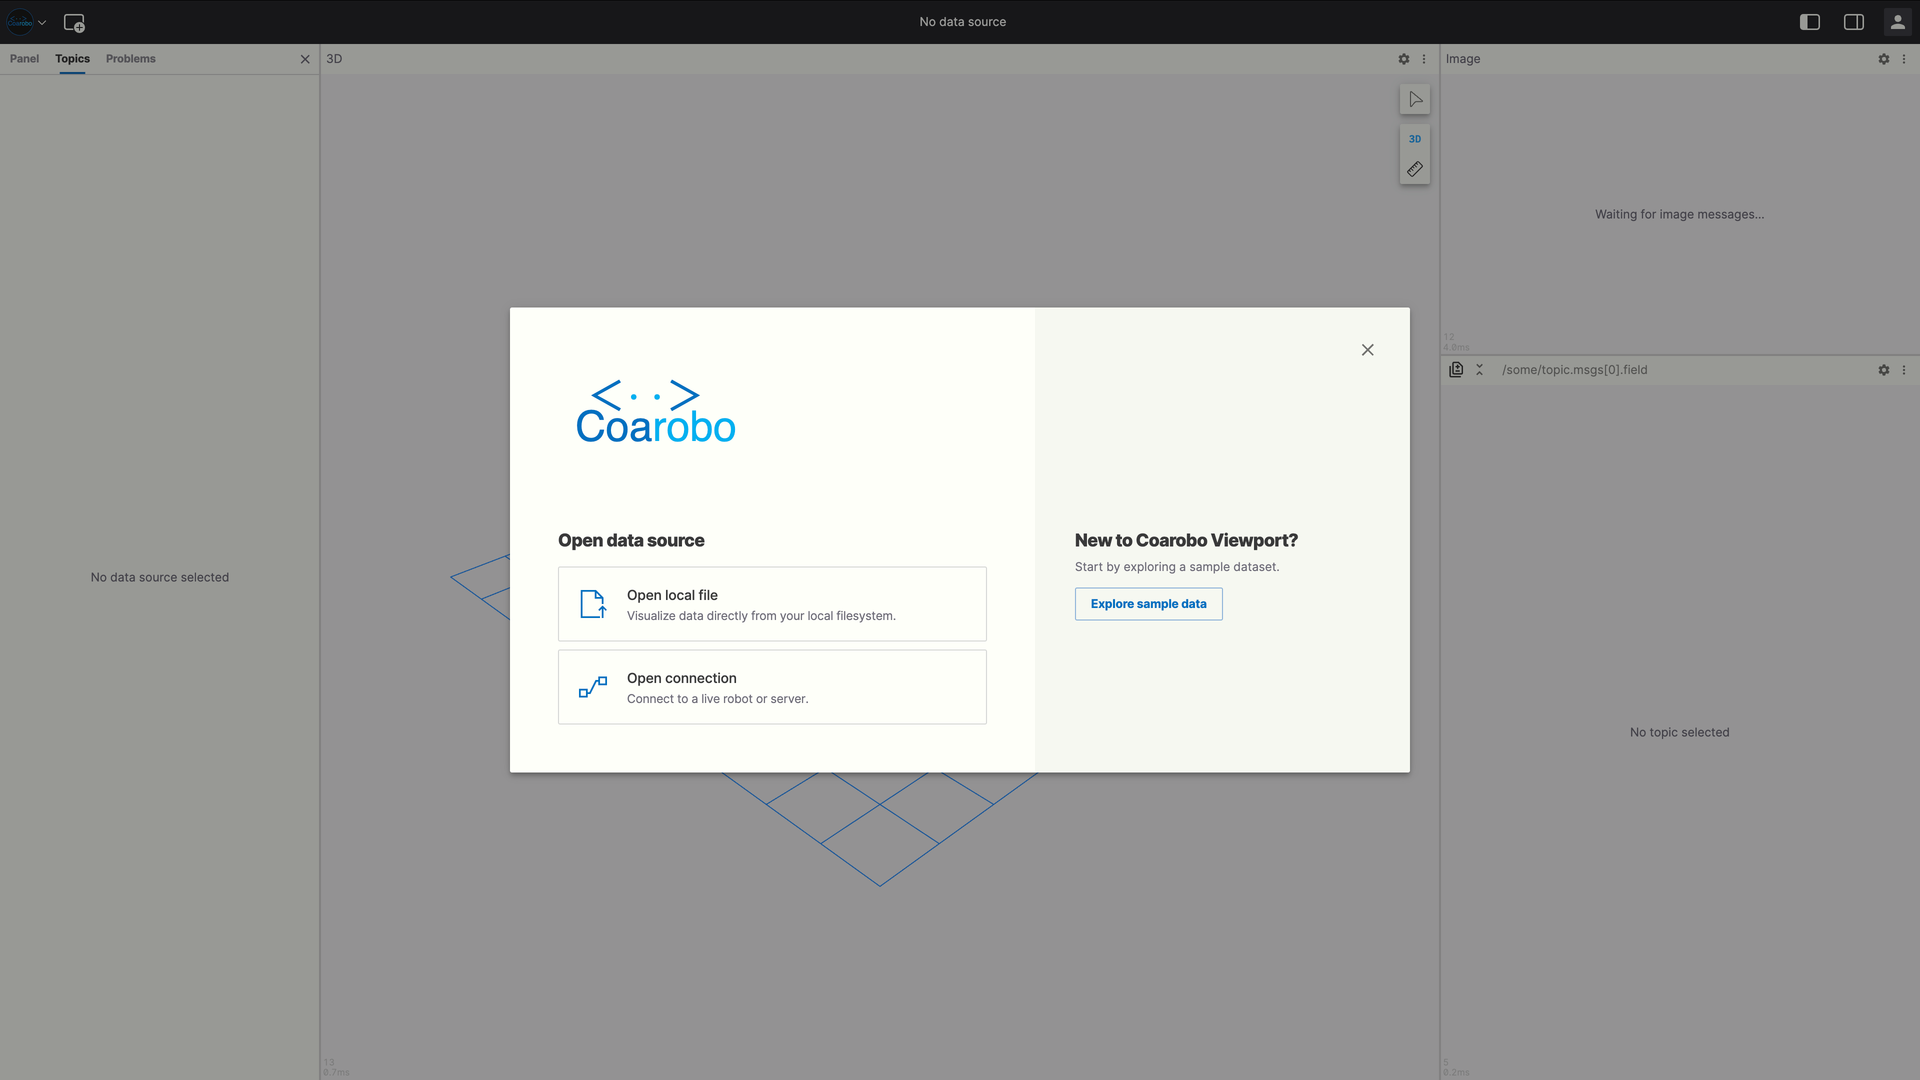
Task: Click the add panel icon in the toolbar
Action: [74, 22]
